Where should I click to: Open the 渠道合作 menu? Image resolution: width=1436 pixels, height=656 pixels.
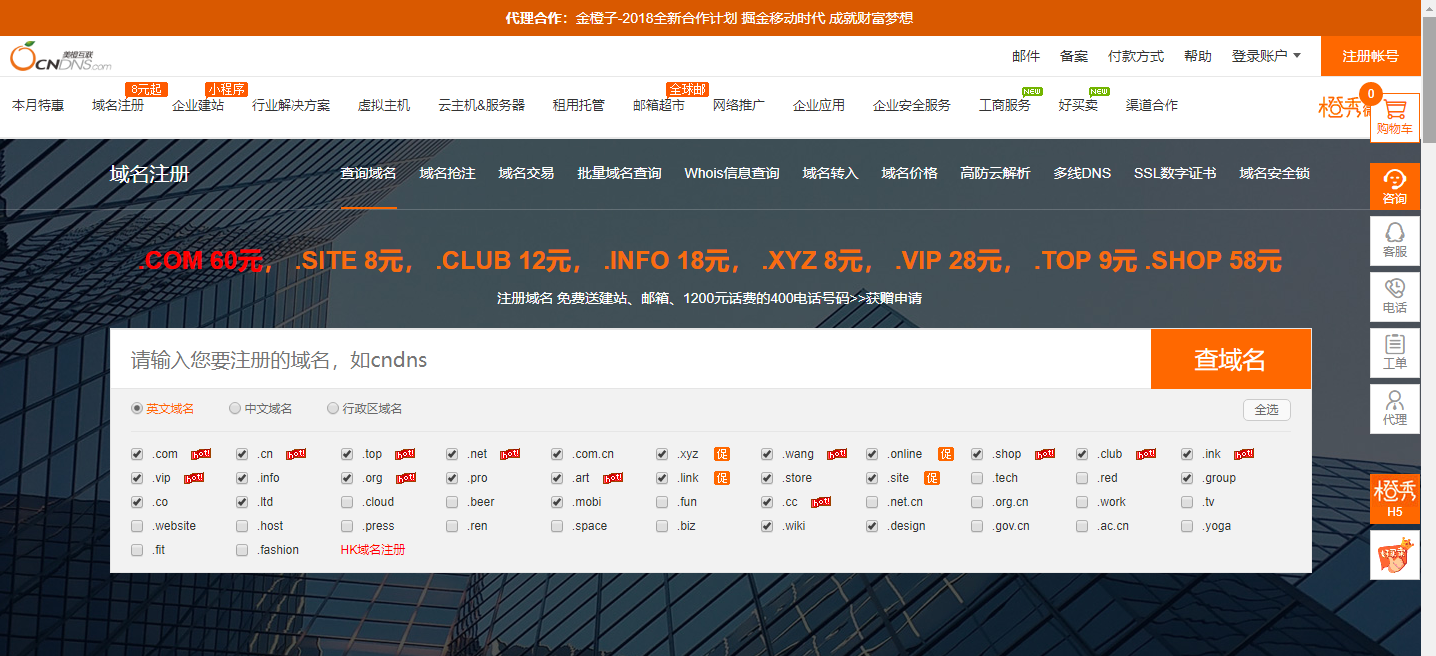tap(1152, 105)
